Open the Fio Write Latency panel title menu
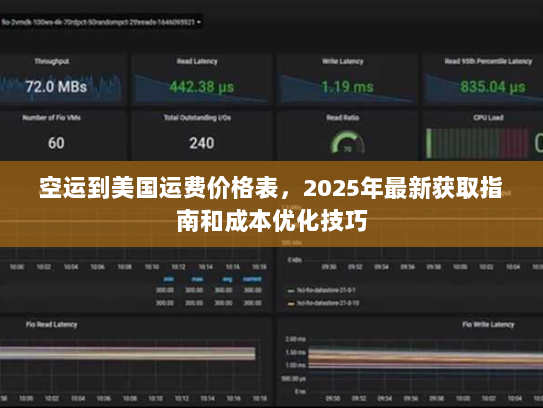Screen dimensions: 543x408 click(488, 325)
